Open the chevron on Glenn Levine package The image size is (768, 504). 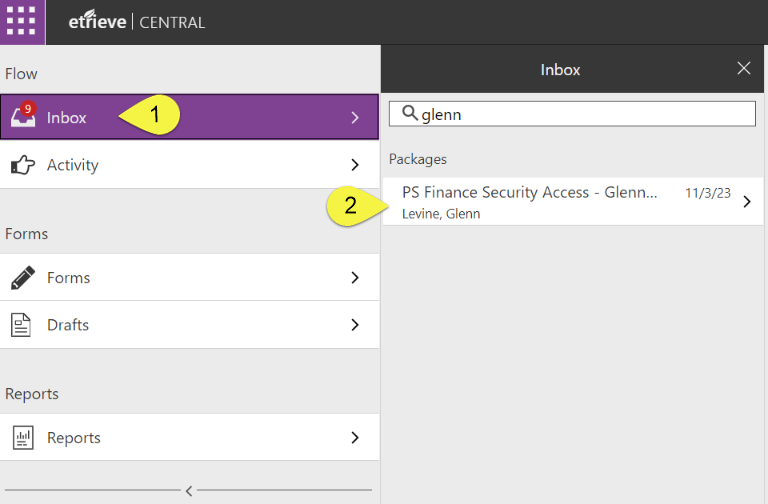746,201
